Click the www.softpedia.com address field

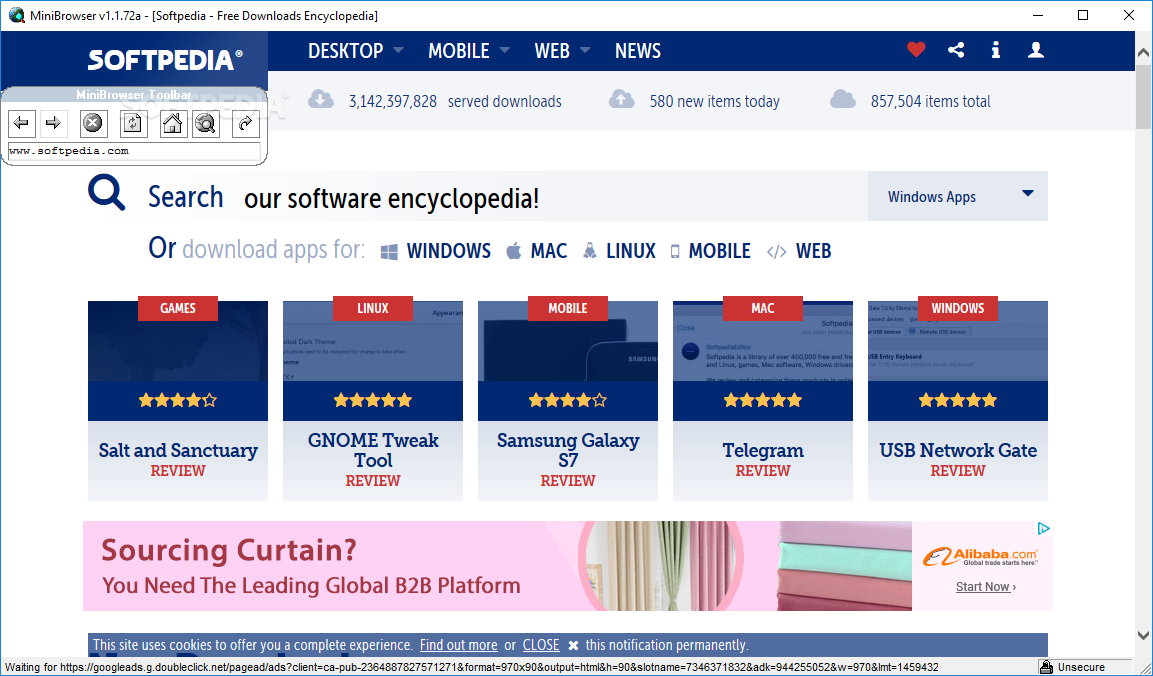(x=134, y=151)
